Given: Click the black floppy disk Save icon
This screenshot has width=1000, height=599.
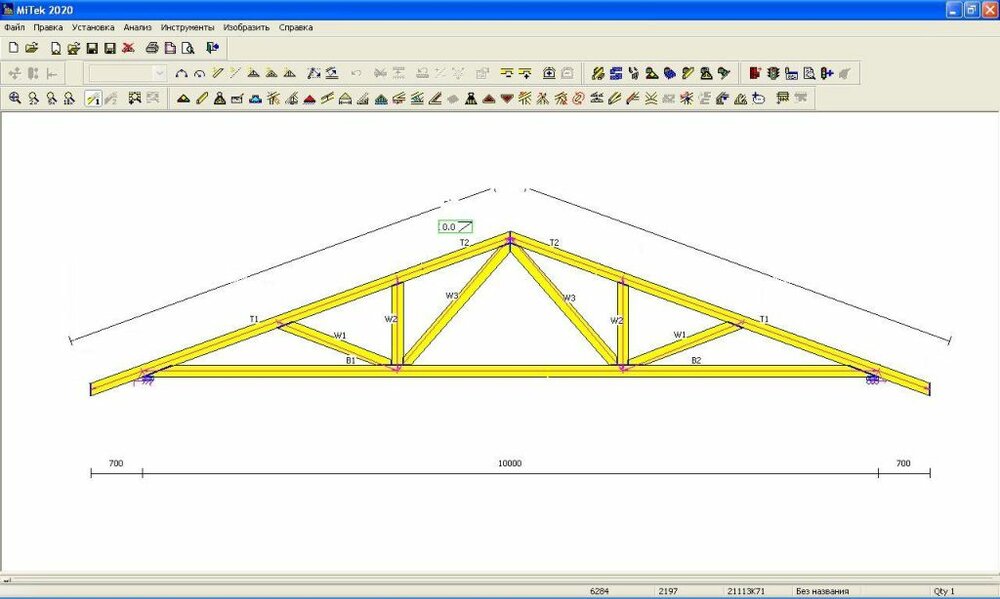Looking at the screenshot, I should pos(92,47).
